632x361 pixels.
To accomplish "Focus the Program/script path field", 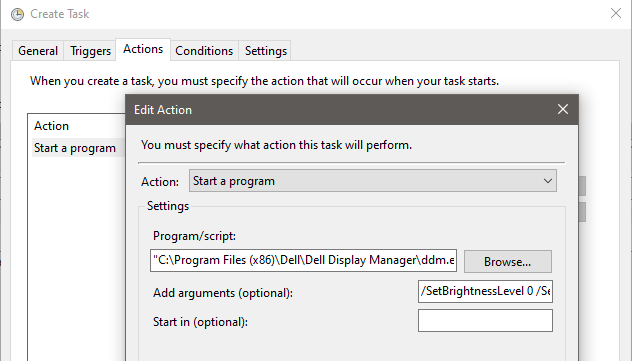I will tap(303, 260).
